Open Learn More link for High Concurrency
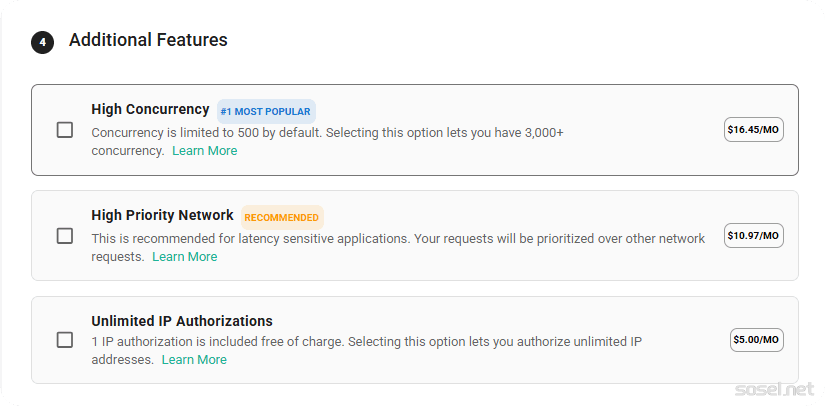This screenshot has height=406, width=825. coord(204,151)
